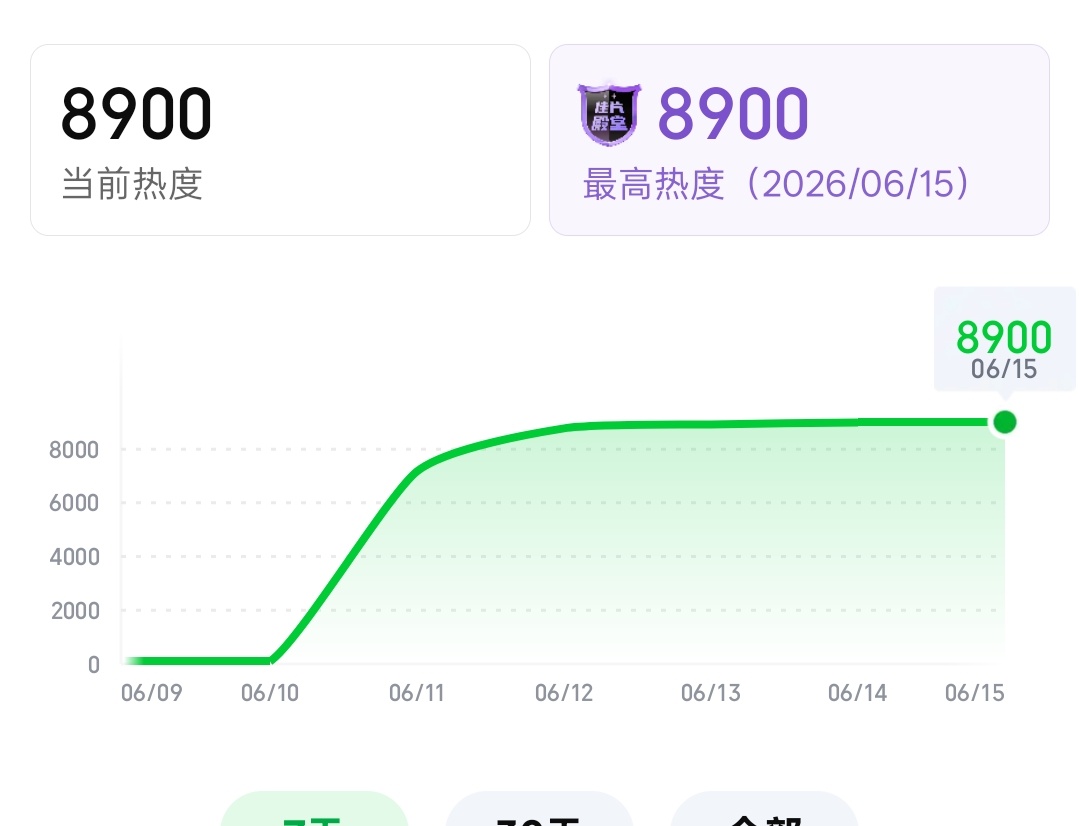This screenshot has width=1079, height=826.
Task: Tap the 当前热度 label
Action: pos(132,184)
